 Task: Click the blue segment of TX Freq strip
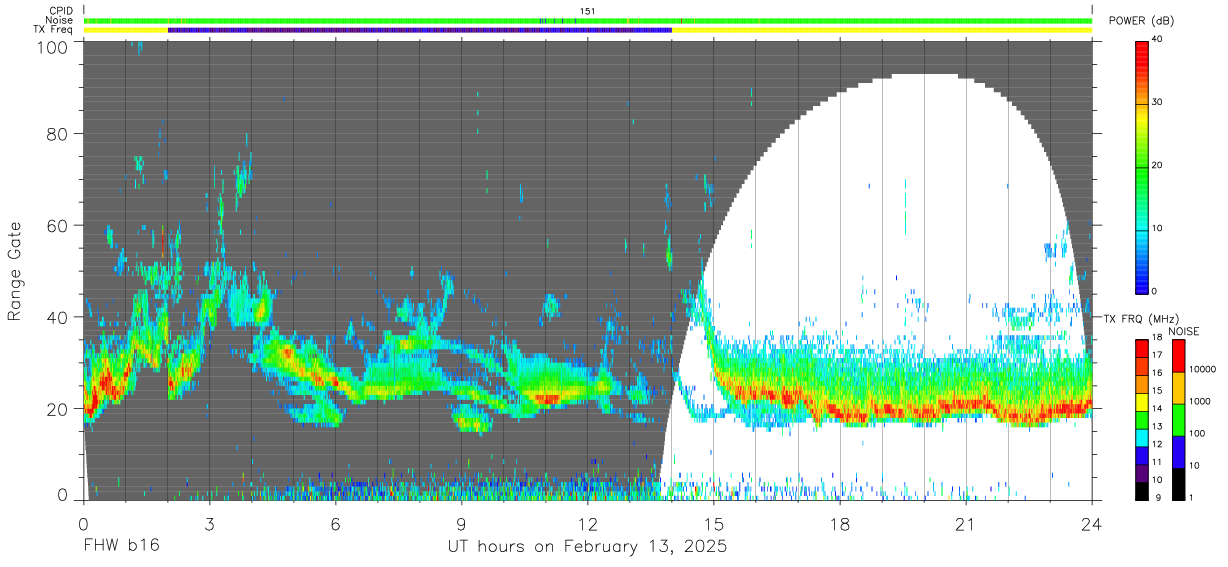pyautogui.click(x=420, y=30)
